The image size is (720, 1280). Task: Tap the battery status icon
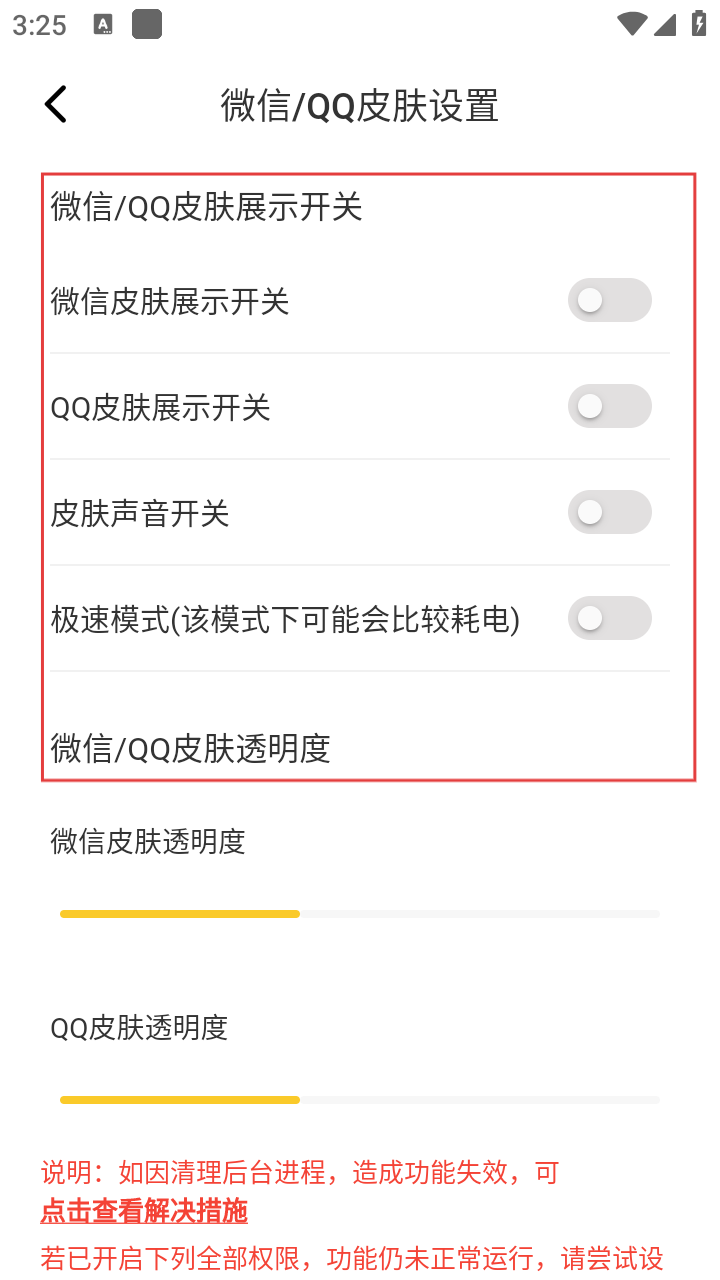pos(699,25)
